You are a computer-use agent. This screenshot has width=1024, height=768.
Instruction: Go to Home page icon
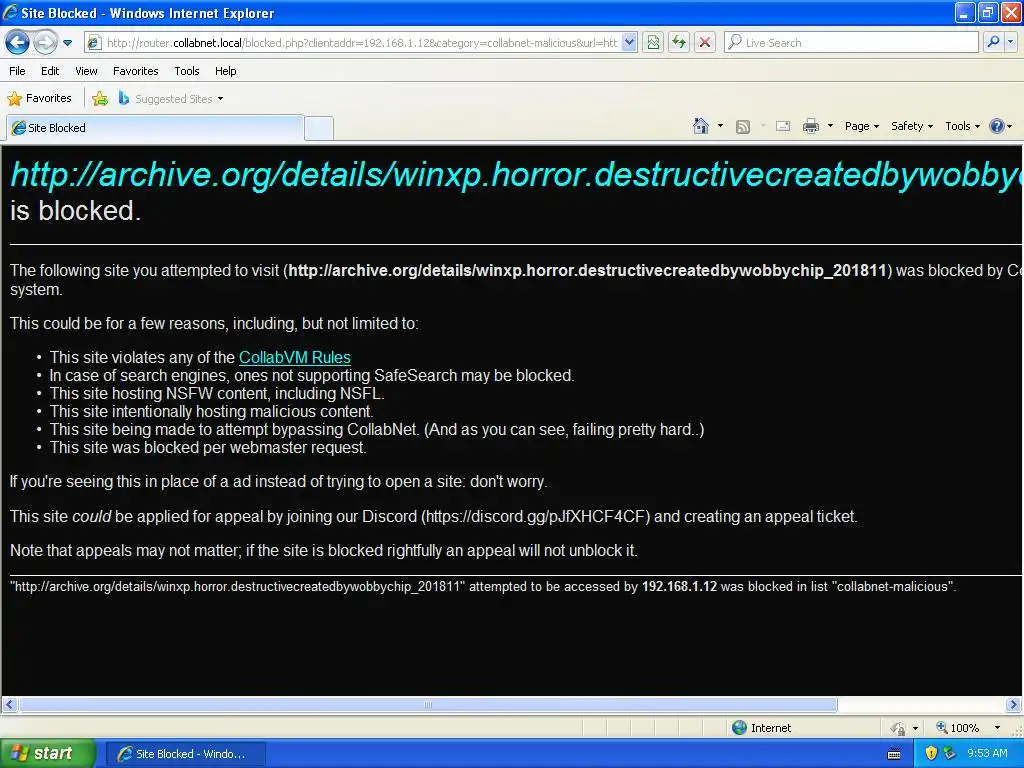click(701, 126)
